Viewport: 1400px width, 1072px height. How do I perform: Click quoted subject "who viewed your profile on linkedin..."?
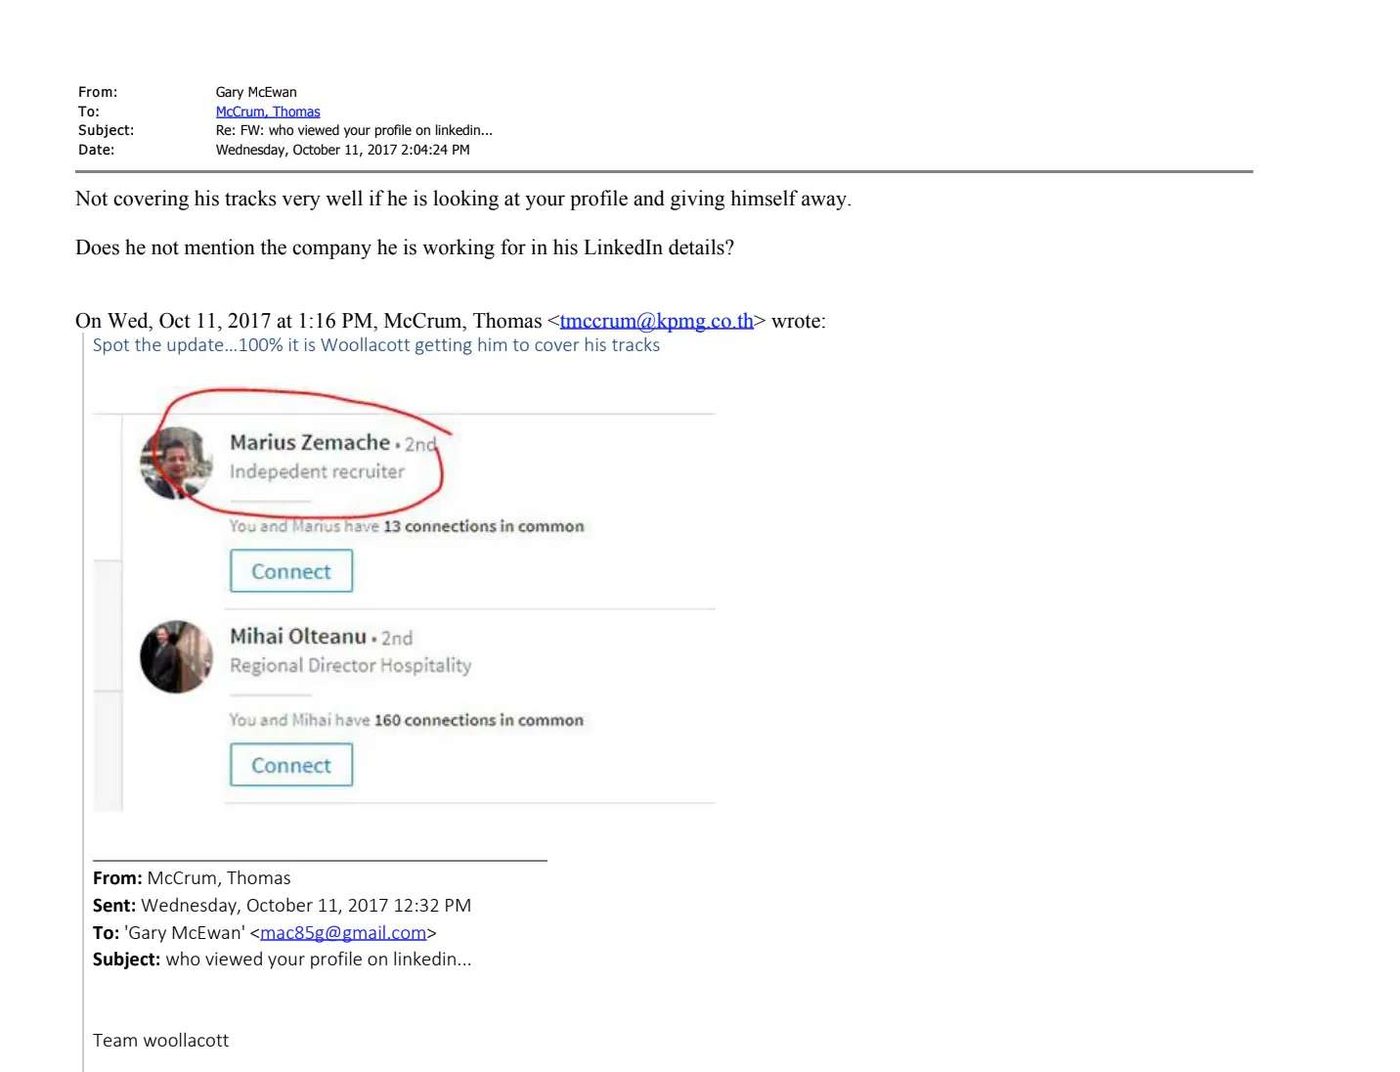318,959
